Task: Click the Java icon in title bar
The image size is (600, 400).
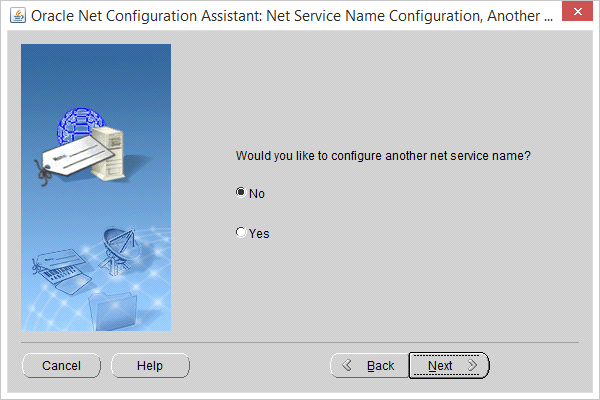Action: point(18,16)
